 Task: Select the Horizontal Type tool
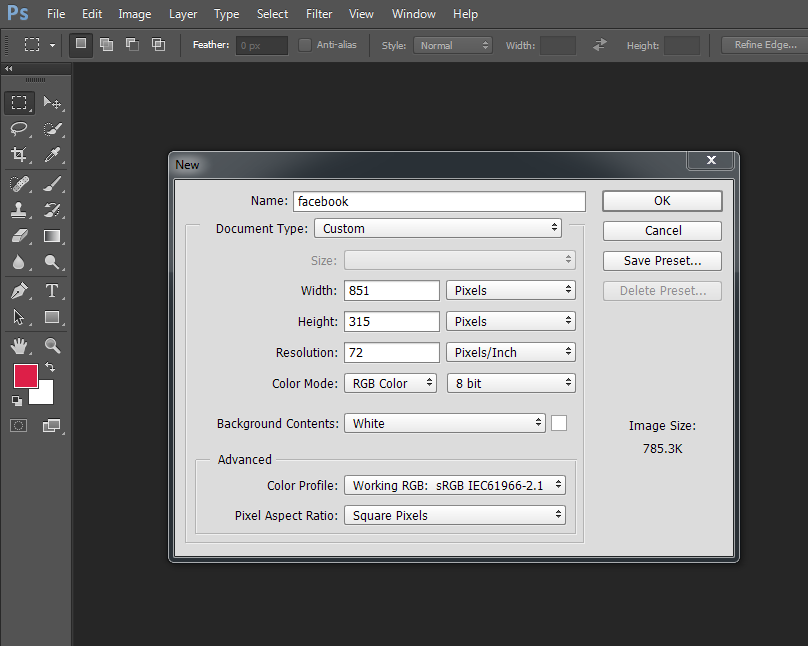tap(52, 291)
